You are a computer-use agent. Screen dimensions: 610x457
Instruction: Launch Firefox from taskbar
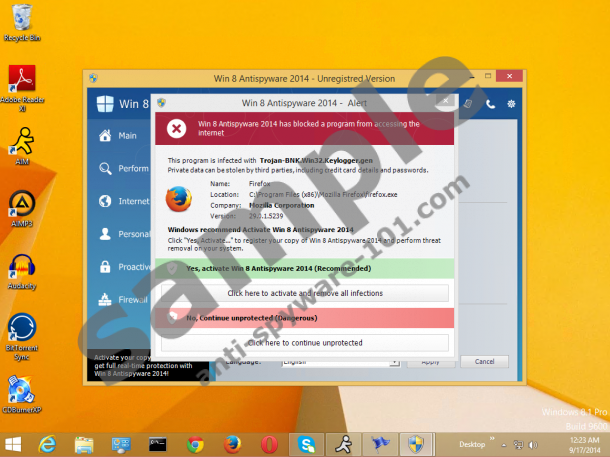coord(232,444)
